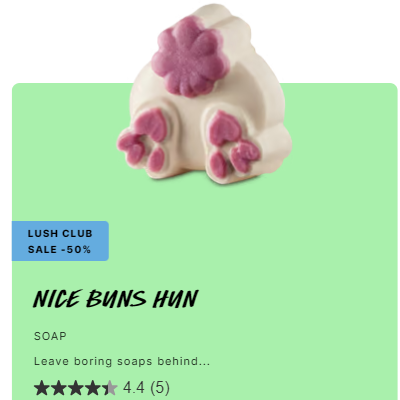Click the SALE -50% discount text
Image resolution: width=400 pixels, height=400 pixels.
(59, 249)
